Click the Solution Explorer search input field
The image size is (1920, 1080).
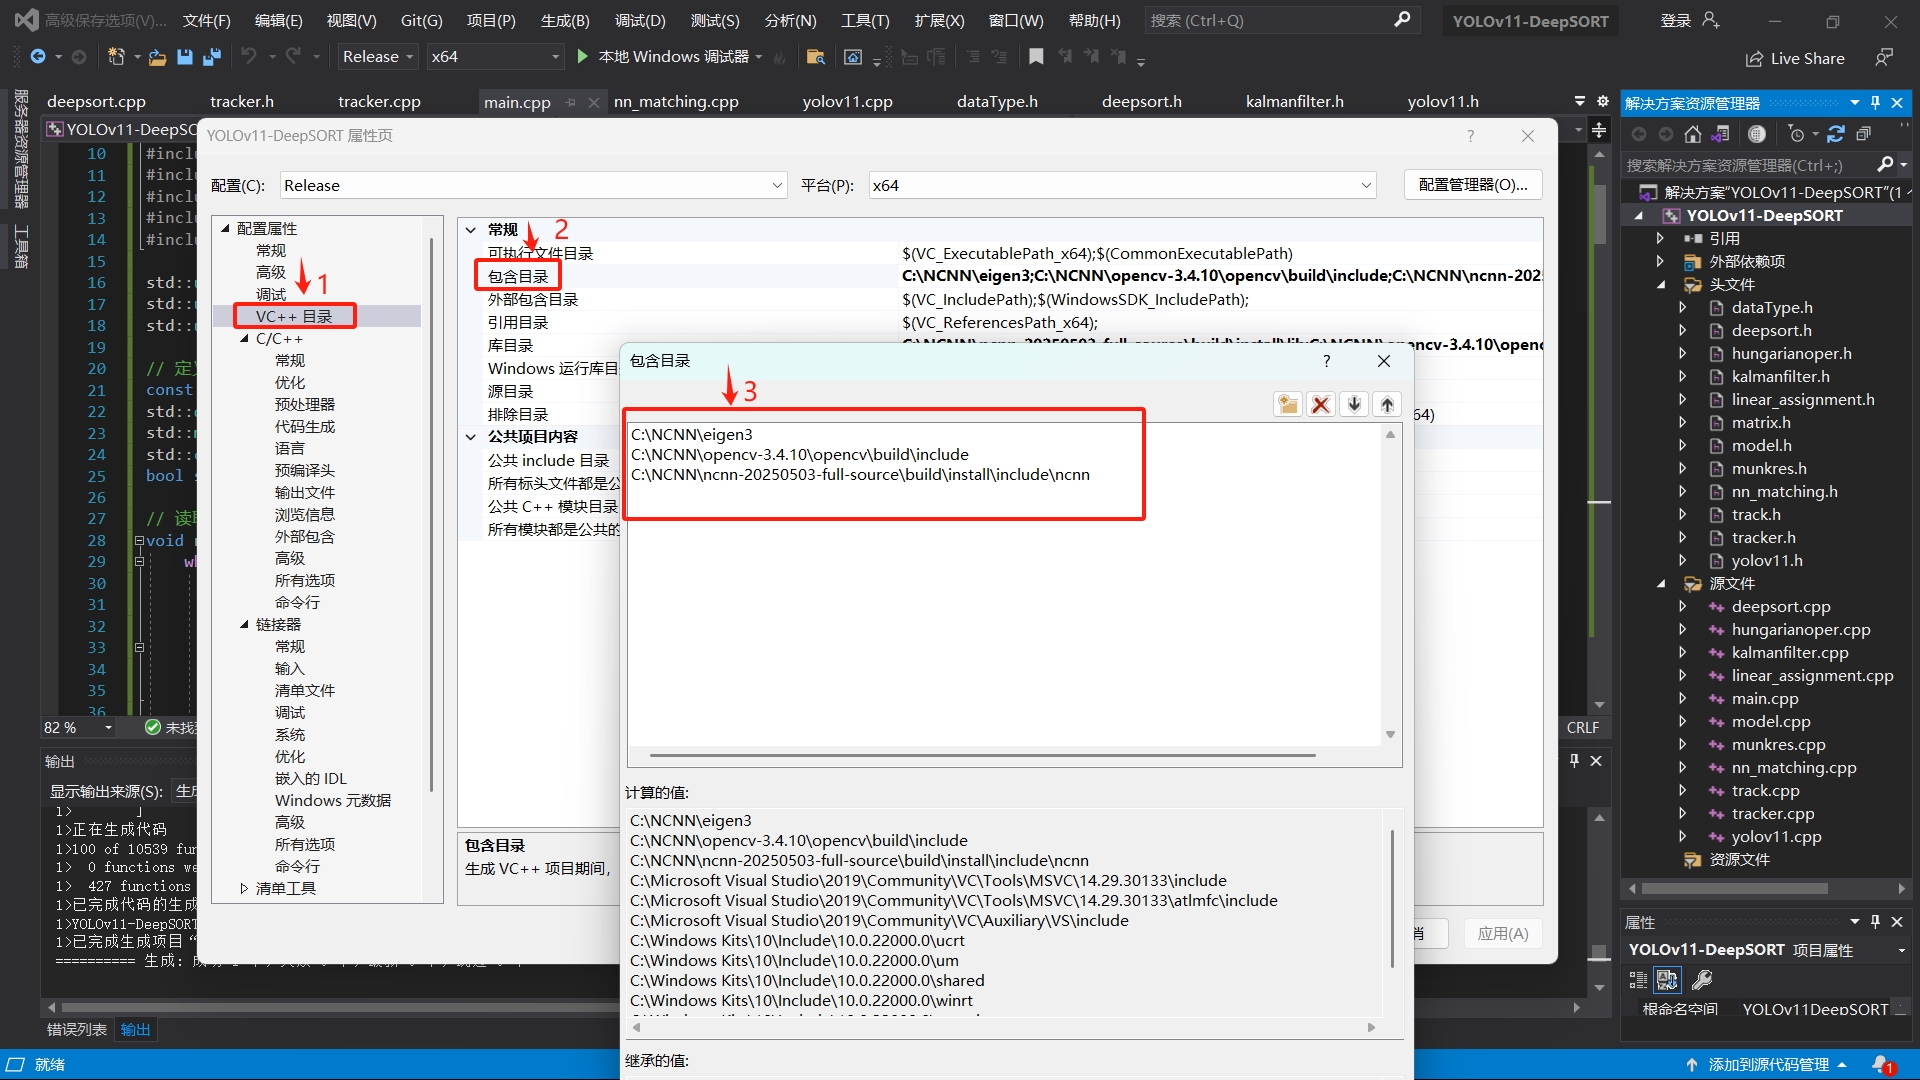point(1745,165)
